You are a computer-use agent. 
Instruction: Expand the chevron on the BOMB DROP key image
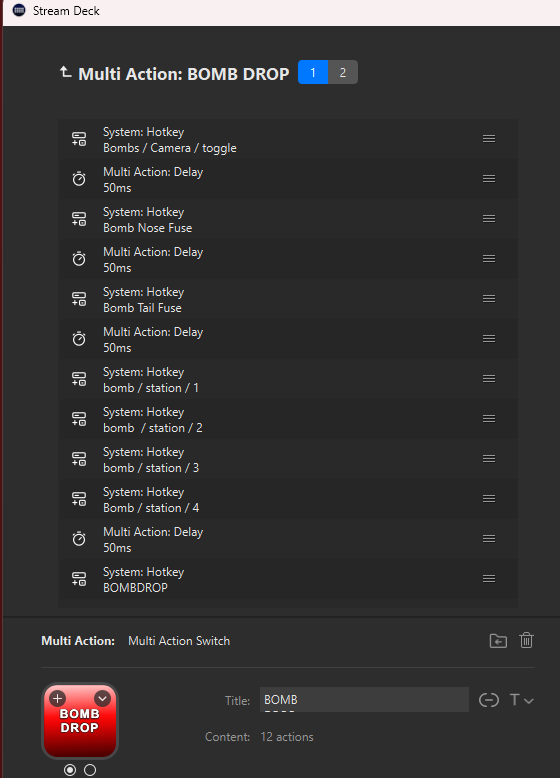point(102,699)
